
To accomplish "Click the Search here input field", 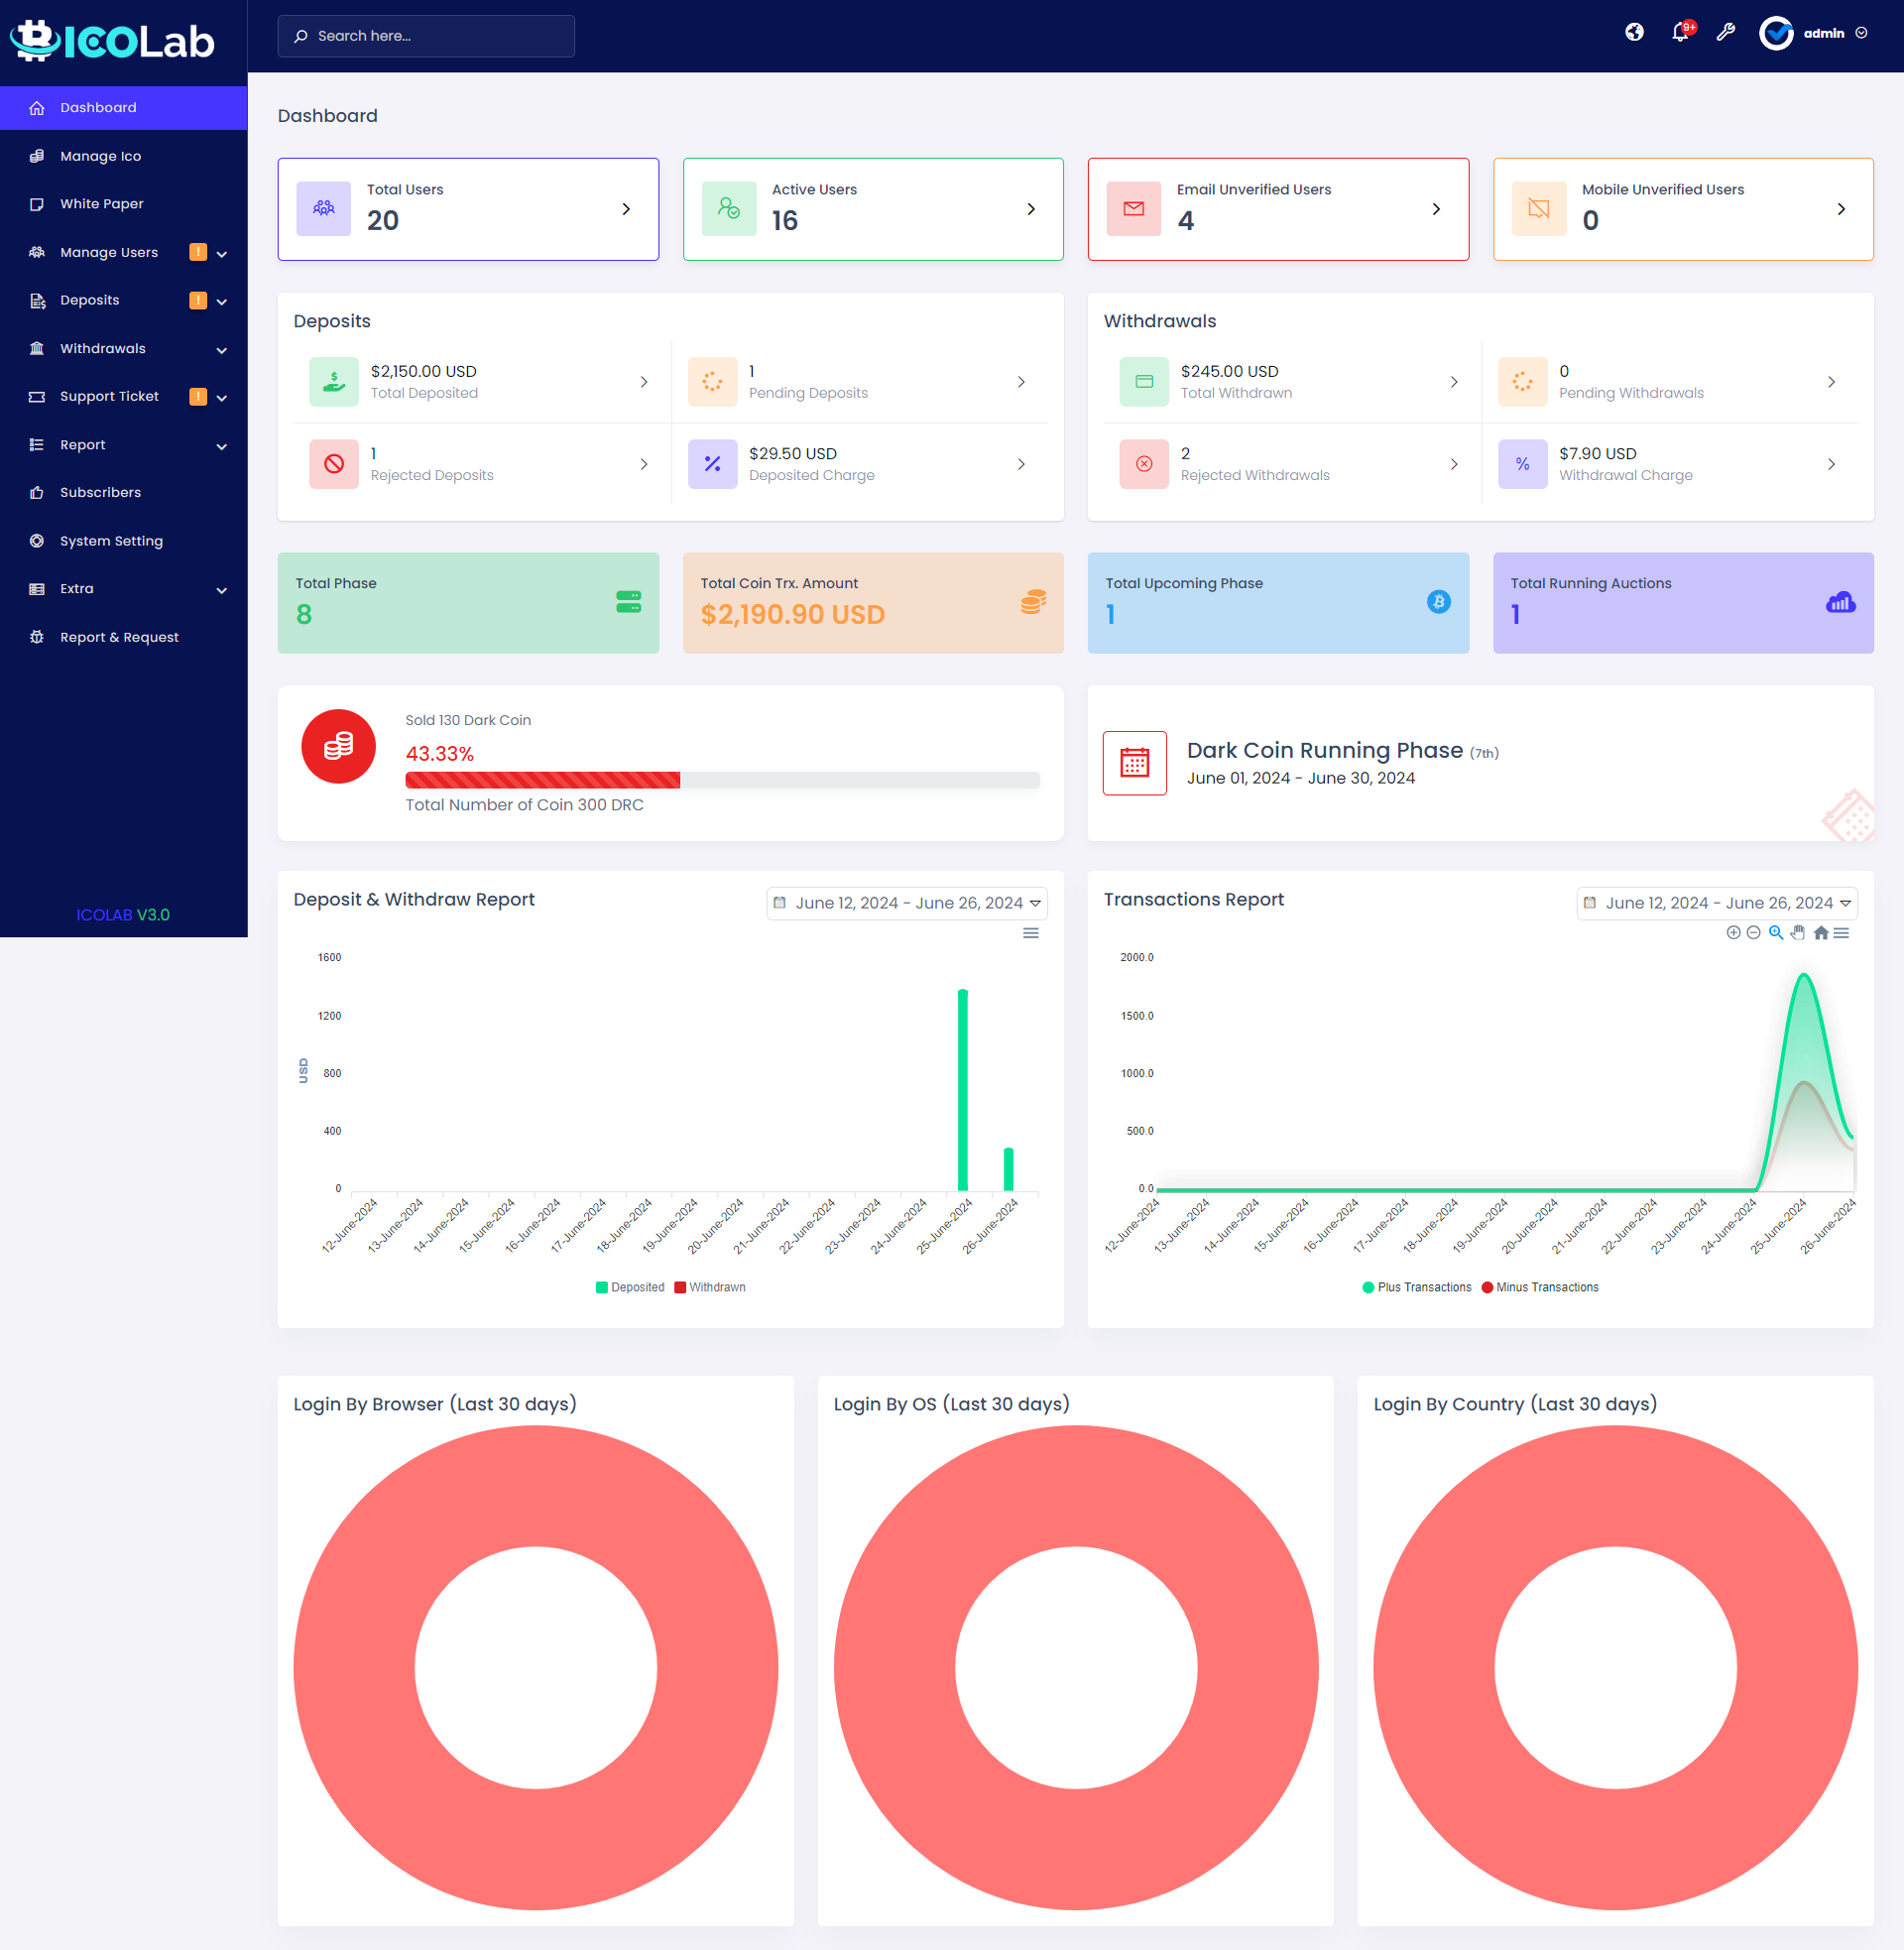I will coord(426,36).
